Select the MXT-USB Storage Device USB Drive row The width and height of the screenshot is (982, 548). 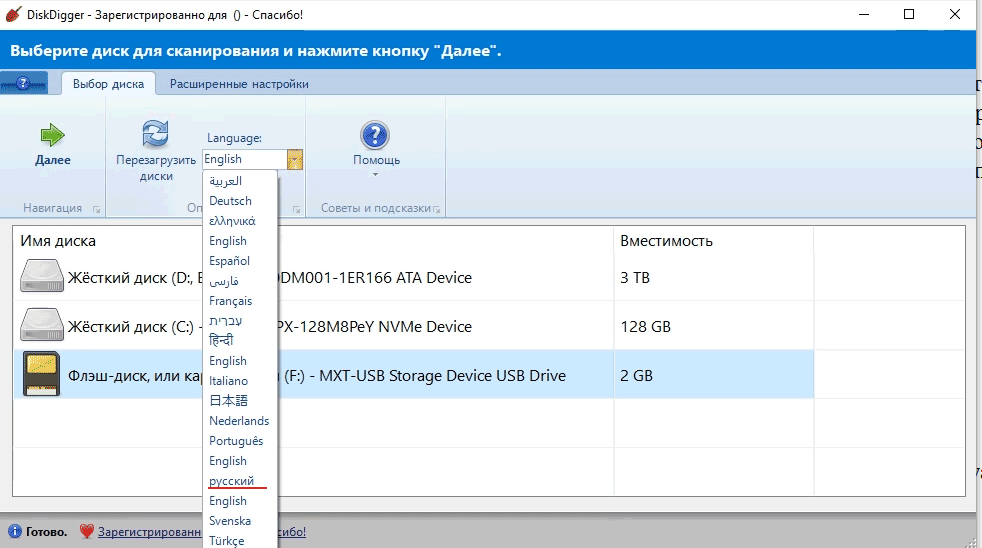point(414,375)
